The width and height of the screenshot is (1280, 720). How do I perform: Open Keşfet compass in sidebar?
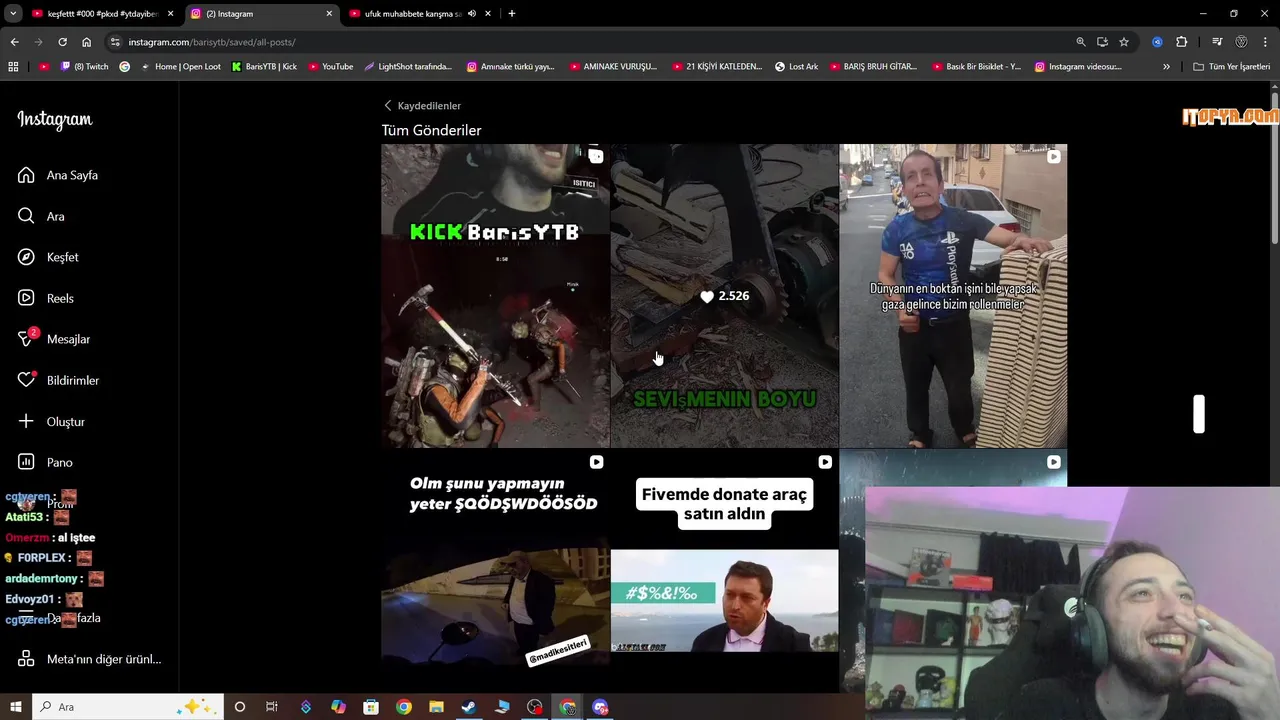tap(48, 257)
